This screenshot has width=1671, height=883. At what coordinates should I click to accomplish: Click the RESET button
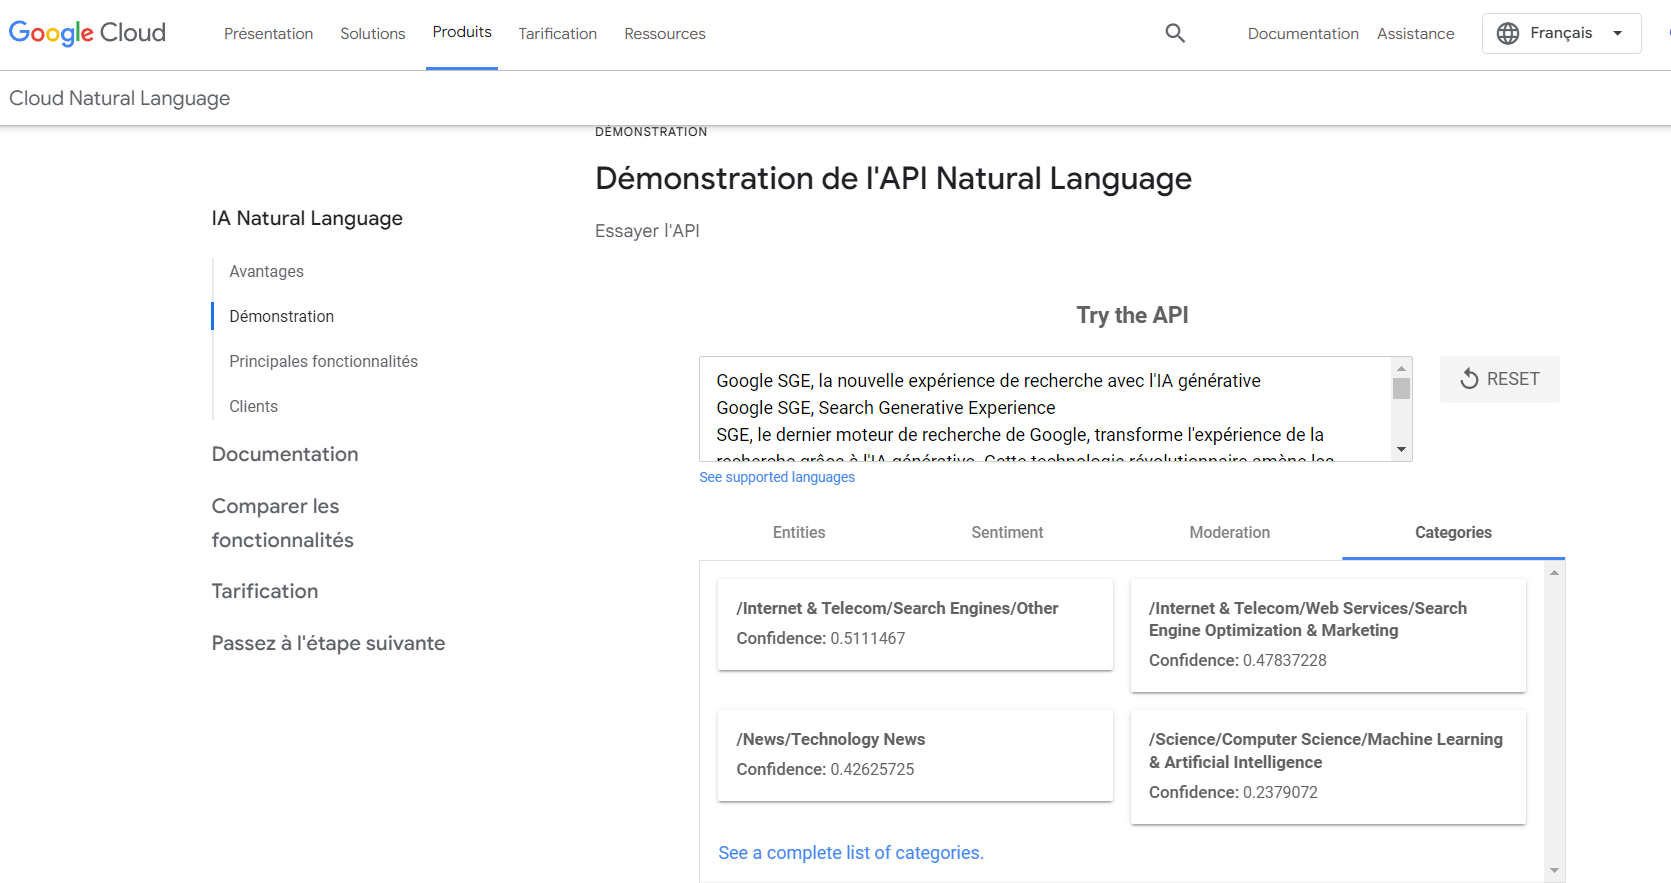[1500, 379]
